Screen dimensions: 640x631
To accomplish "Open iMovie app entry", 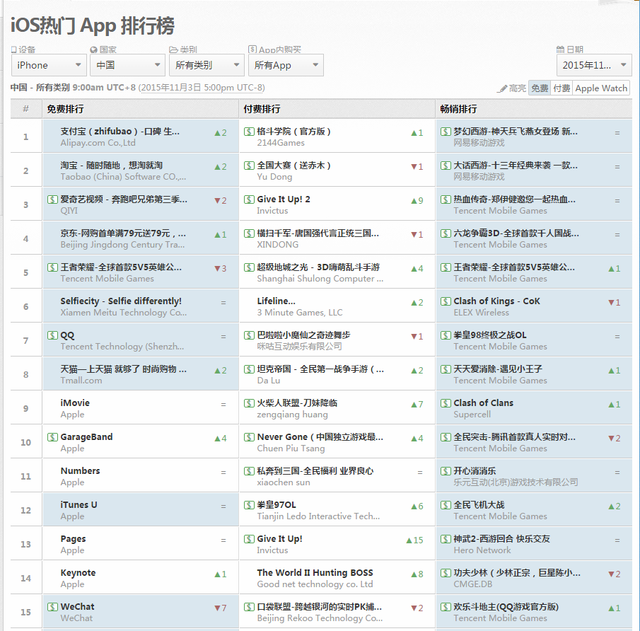I will coord(75,403).
